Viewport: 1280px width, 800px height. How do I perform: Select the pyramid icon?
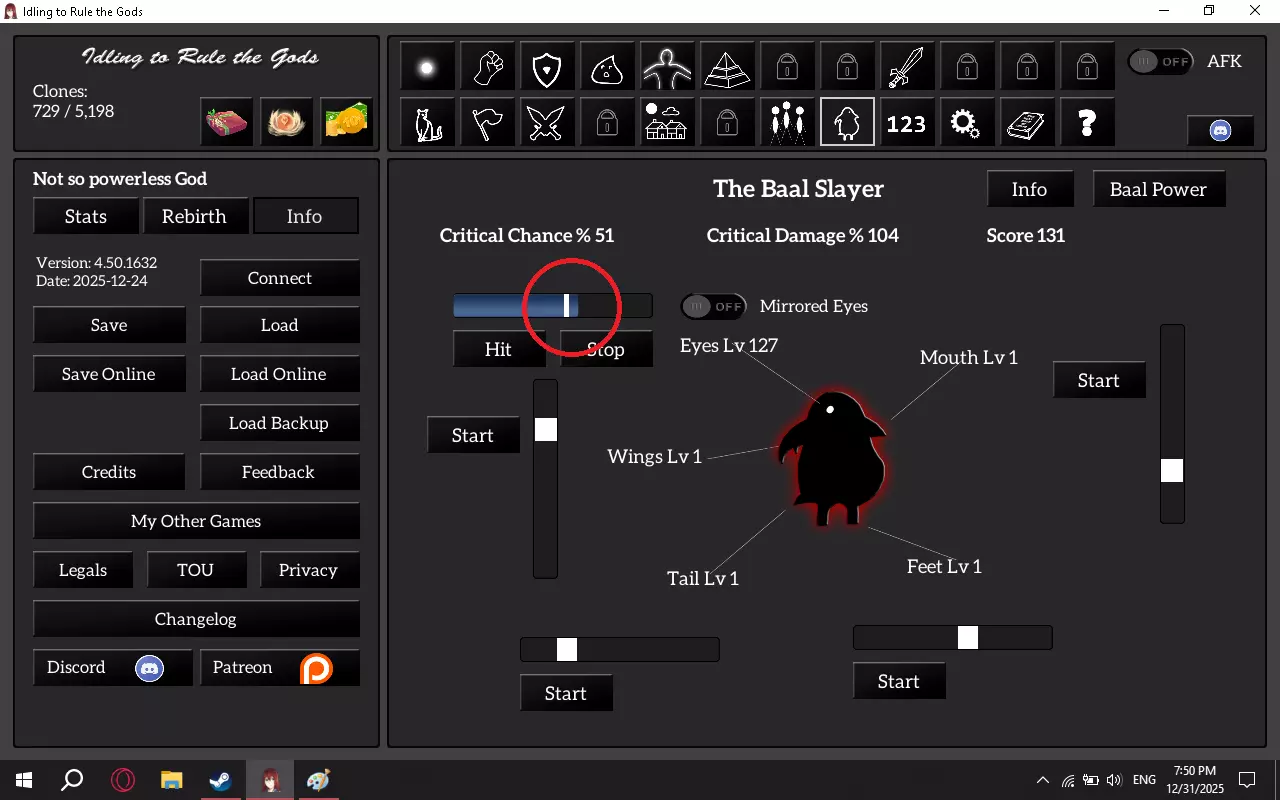click(x=727, y=68)
